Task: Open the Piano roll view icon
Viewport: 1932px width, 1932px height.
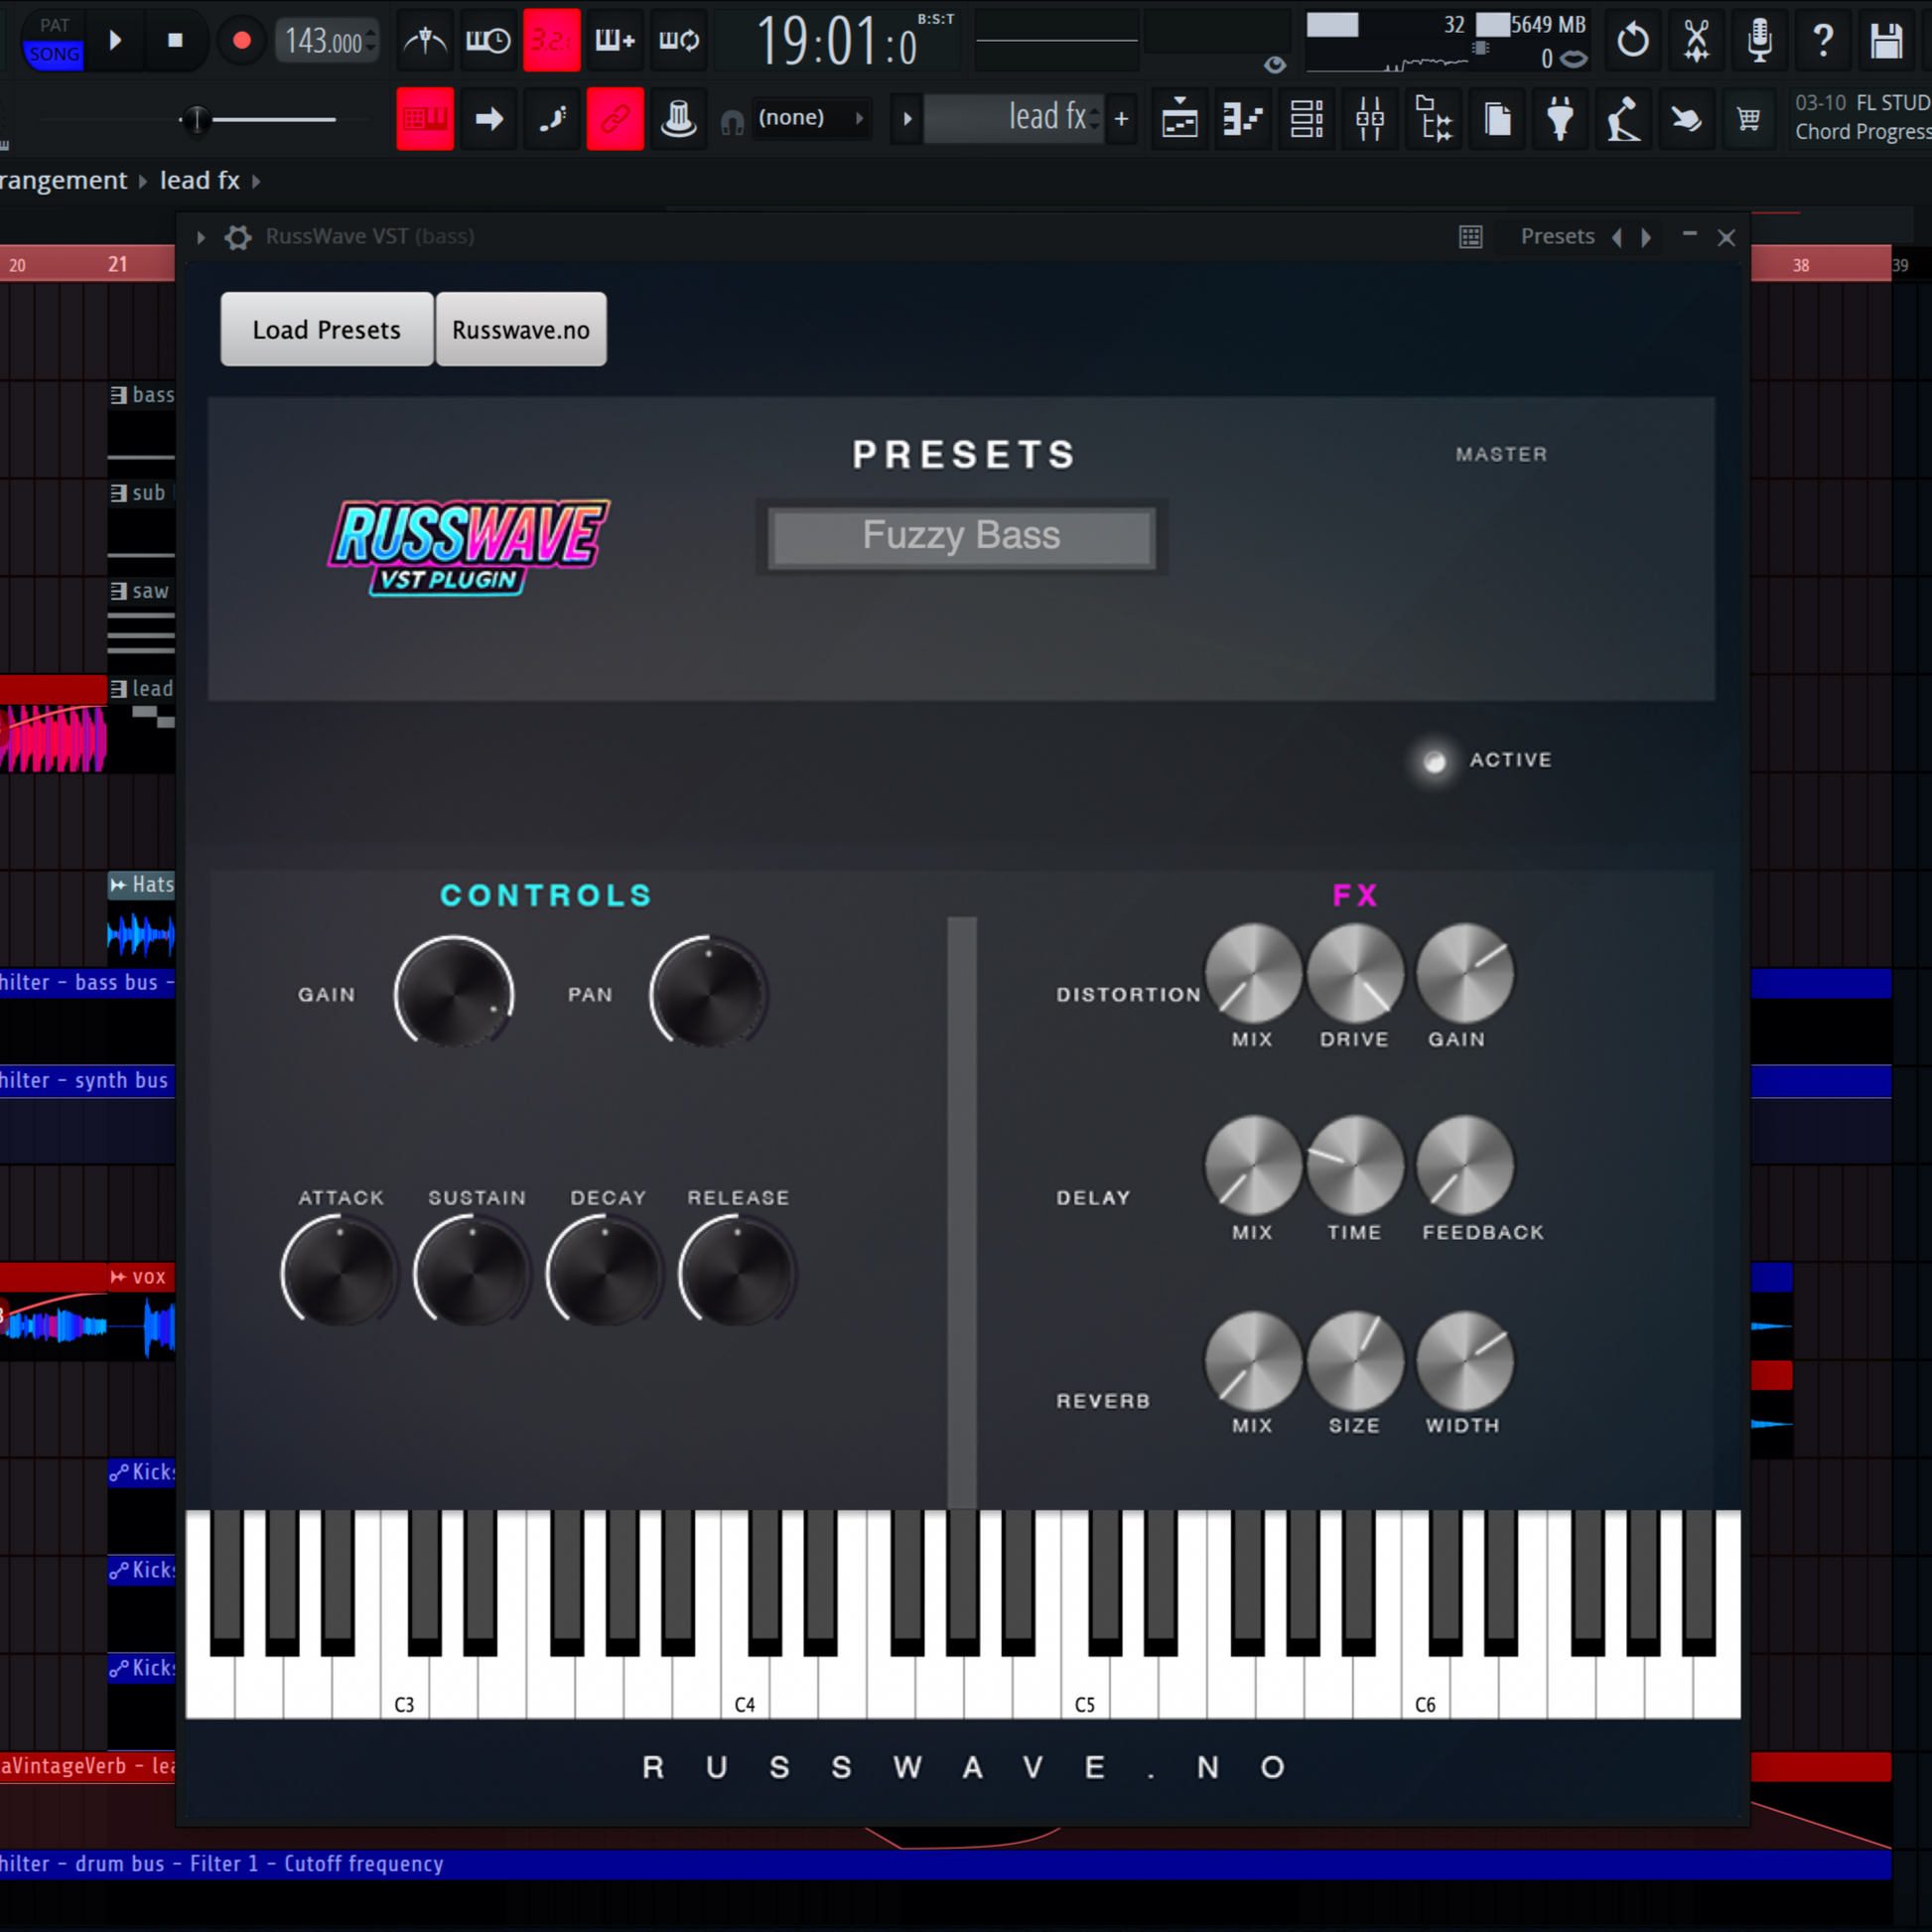Action: click(1243, 119)
